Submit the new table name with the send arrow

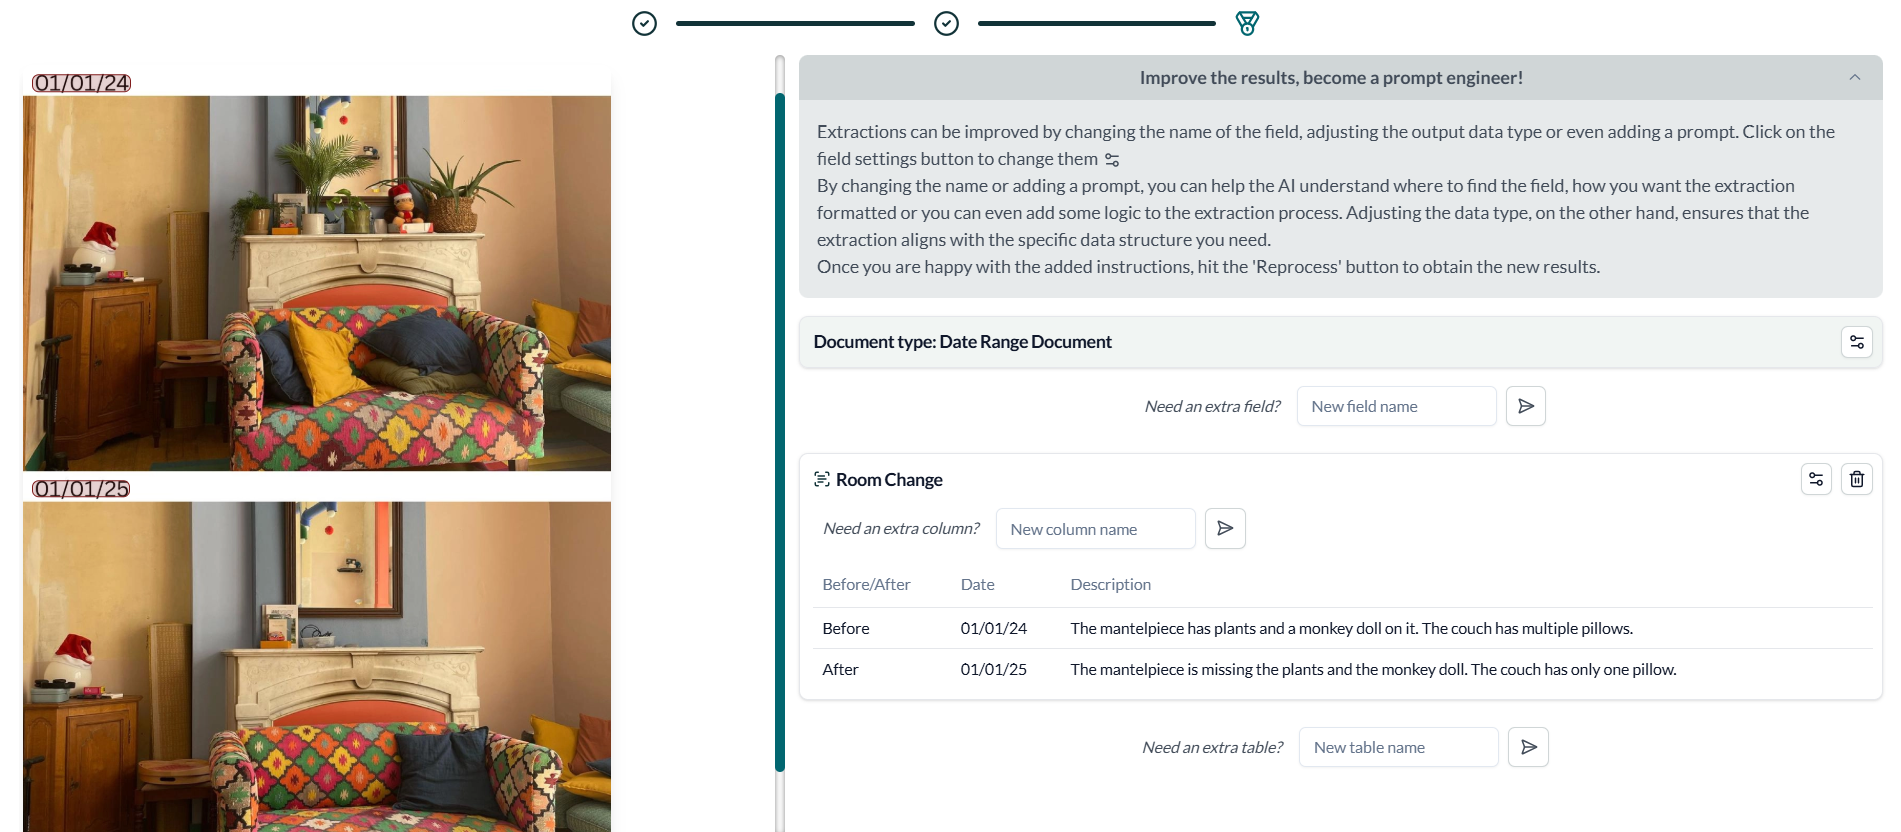tap(1528, 747)
